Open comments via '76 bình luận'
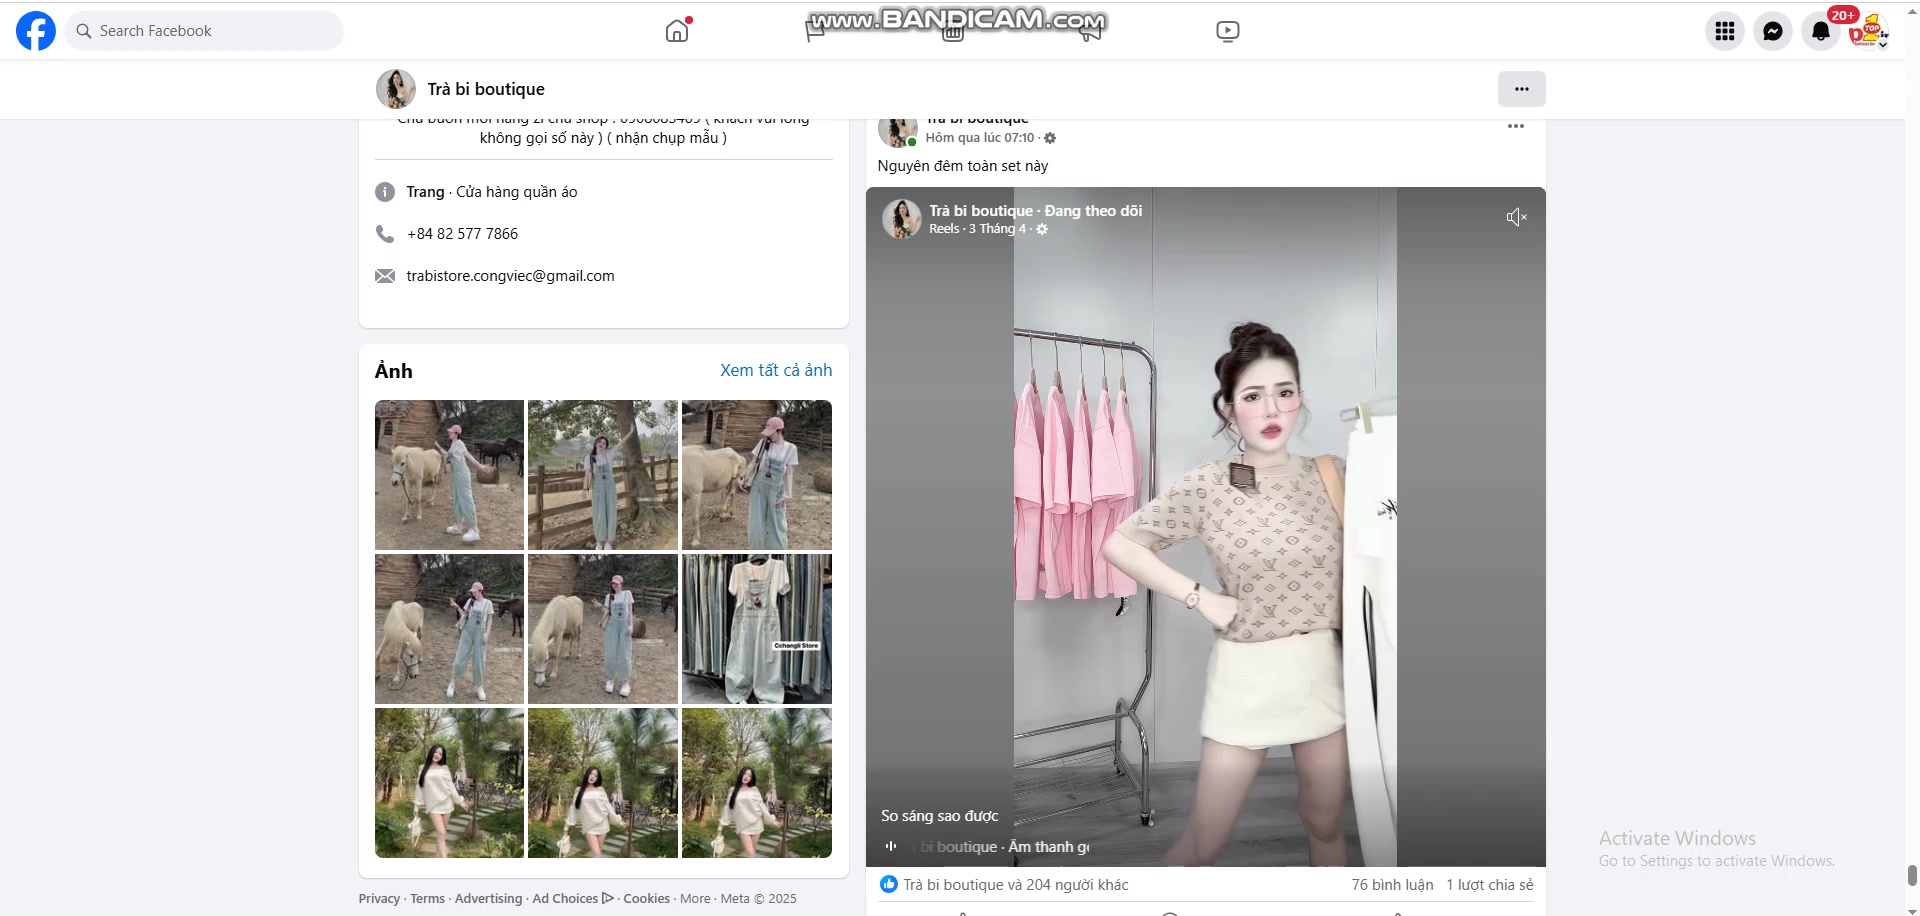Screen dimensions: 1920x916 (x=1391, y=884)
